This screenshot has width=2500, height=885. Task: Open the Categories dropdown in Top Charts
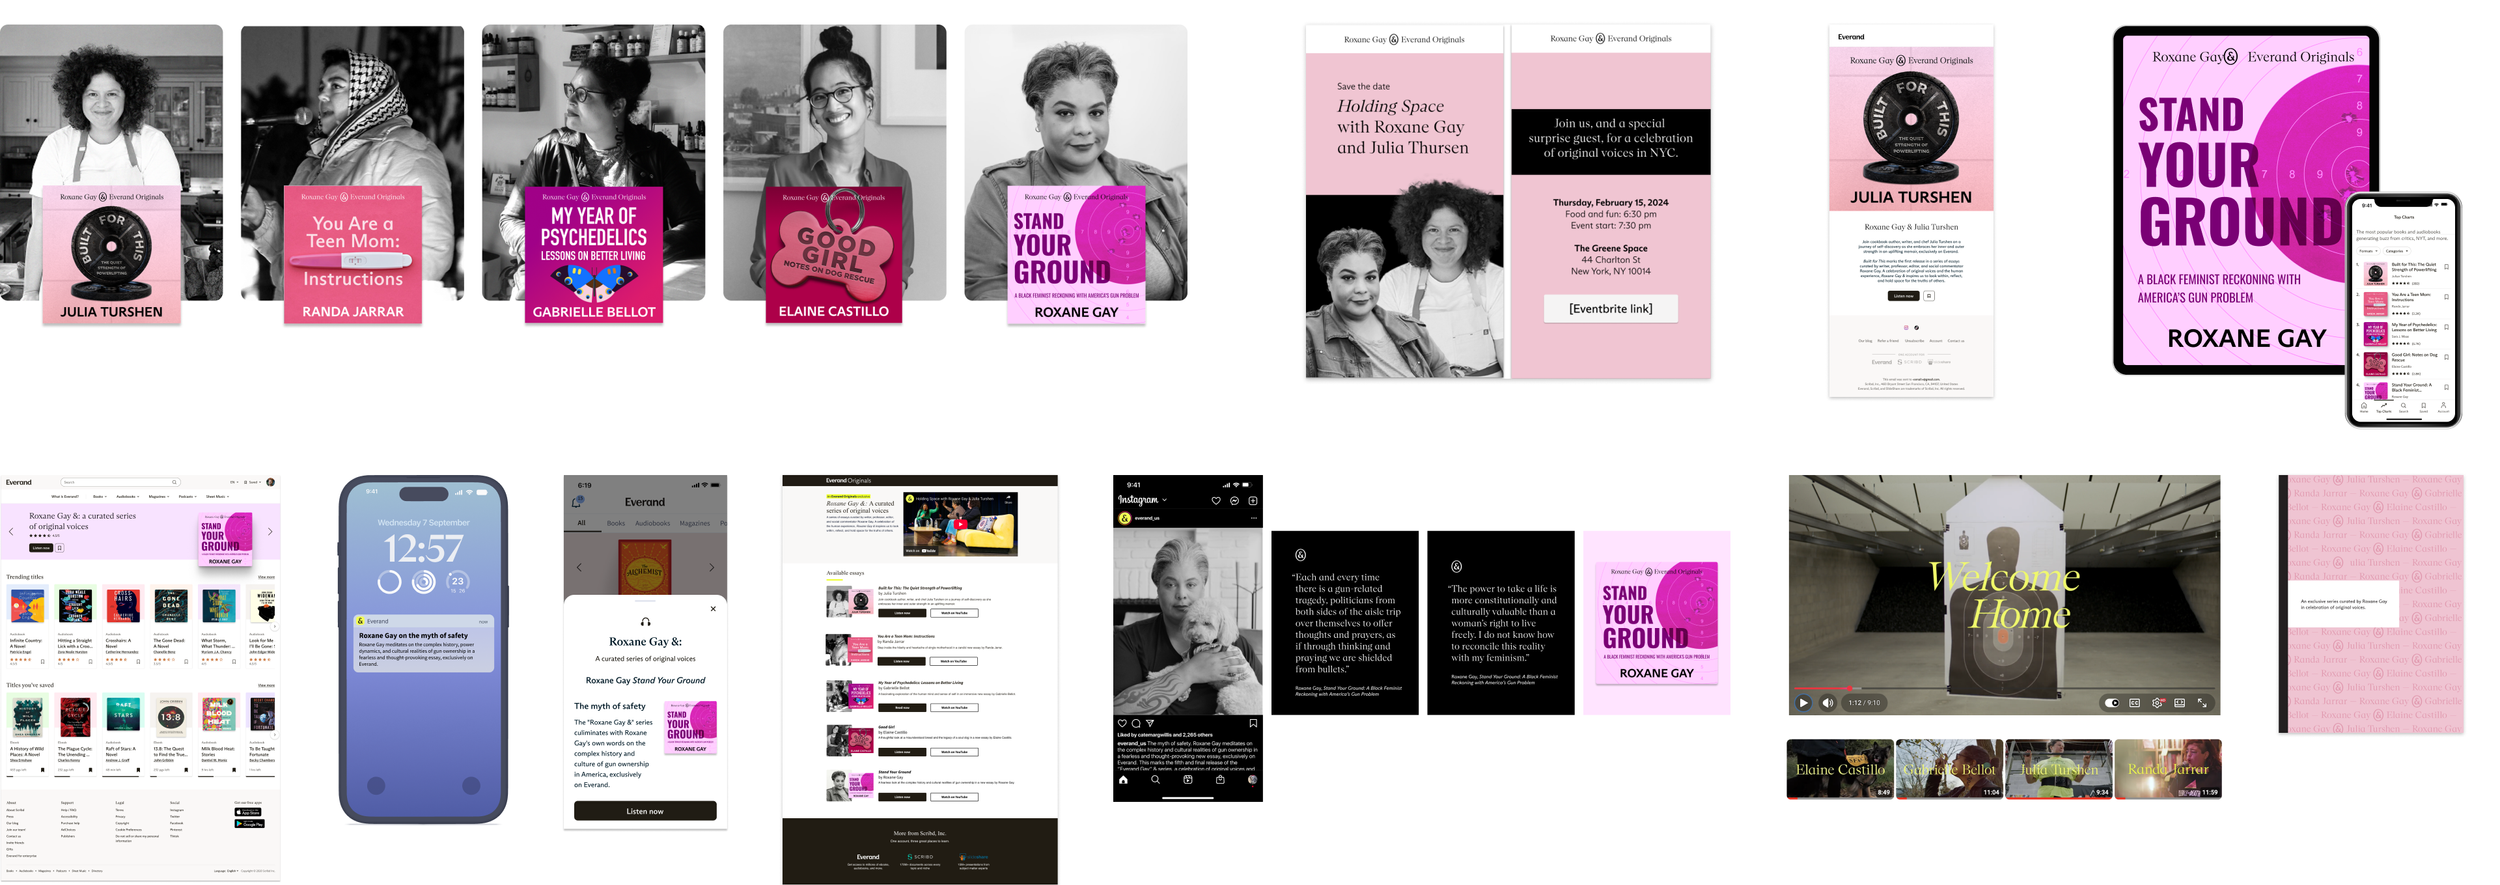coord(2397,251)
